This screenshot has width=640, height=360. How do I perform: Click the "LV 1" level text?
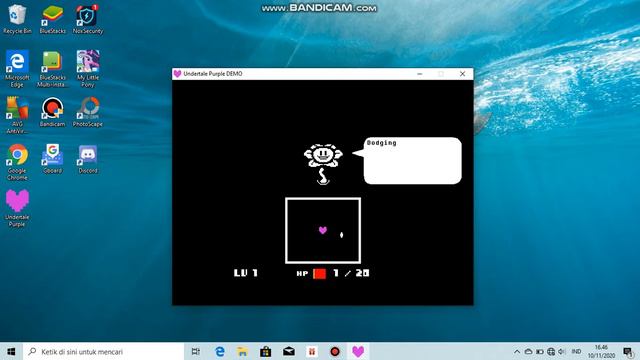coord(246,273)
